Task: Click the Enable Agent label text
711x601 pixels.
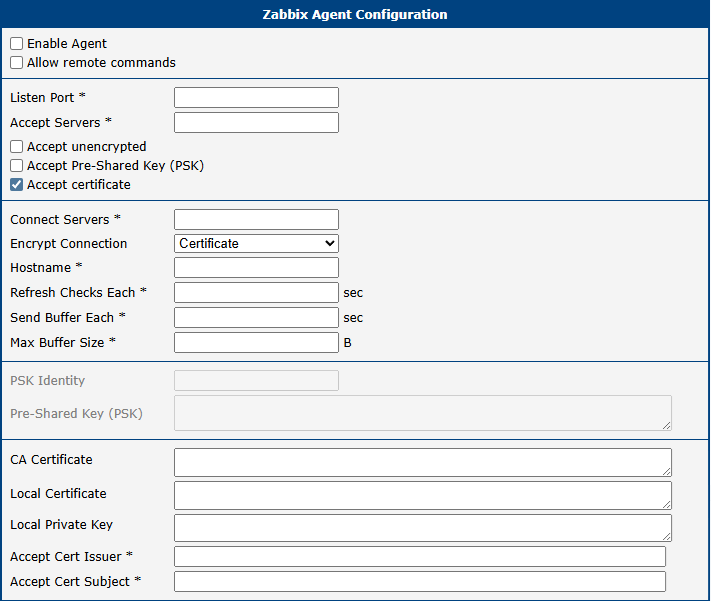Action: [67, 44]
